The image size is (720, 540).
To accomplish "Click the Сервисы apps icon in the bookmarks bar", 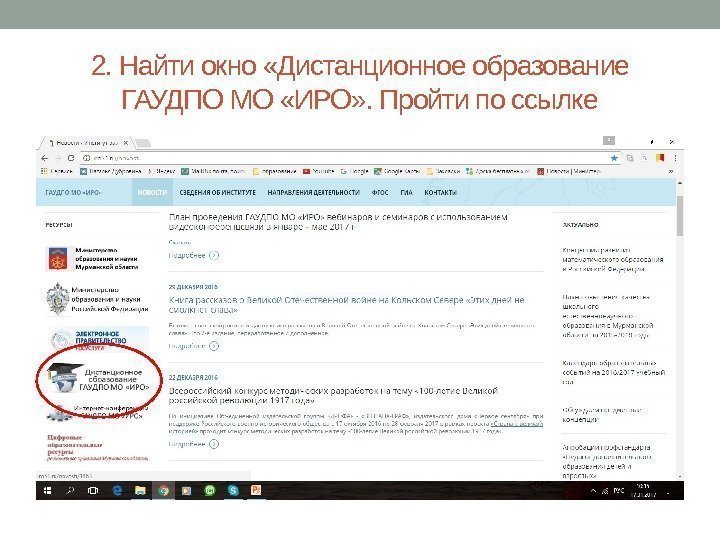I will coord(57,171).
